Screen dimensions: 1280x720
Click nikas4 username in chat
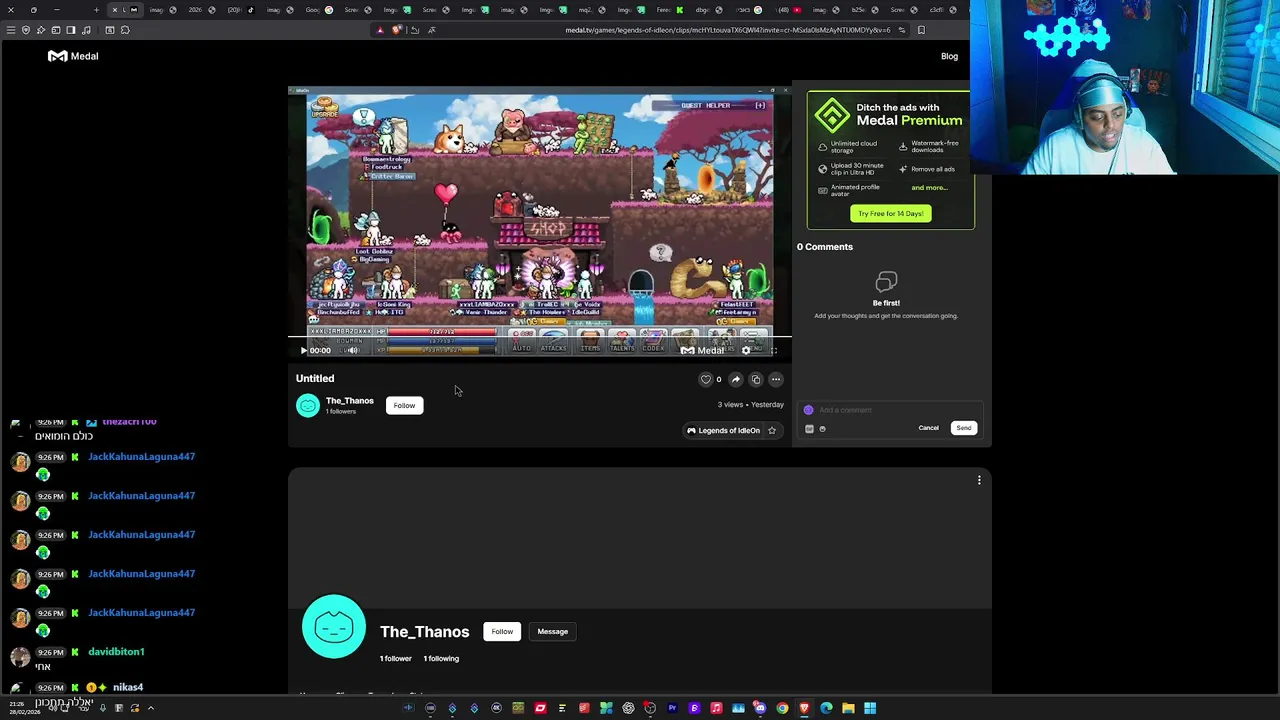[128, 688]
